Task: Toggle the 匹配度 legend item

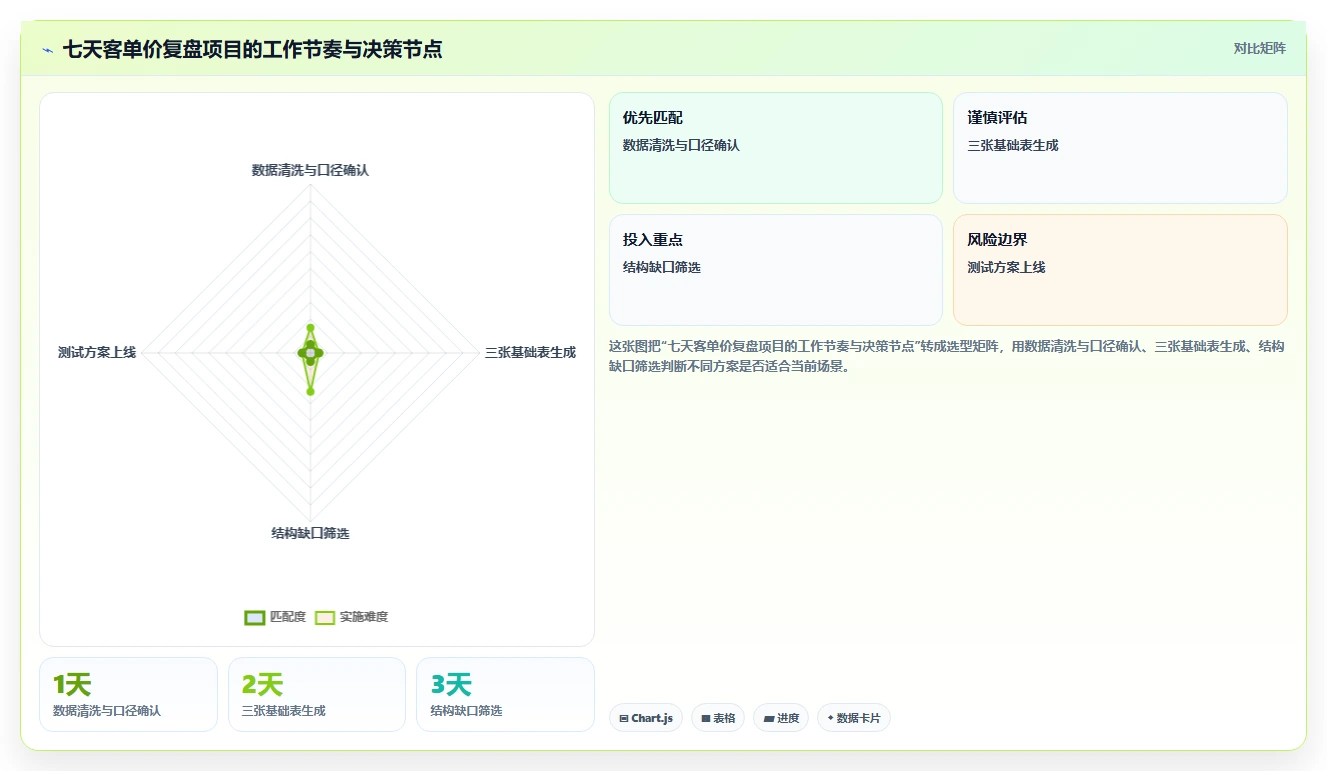Action: pos(275,617)
